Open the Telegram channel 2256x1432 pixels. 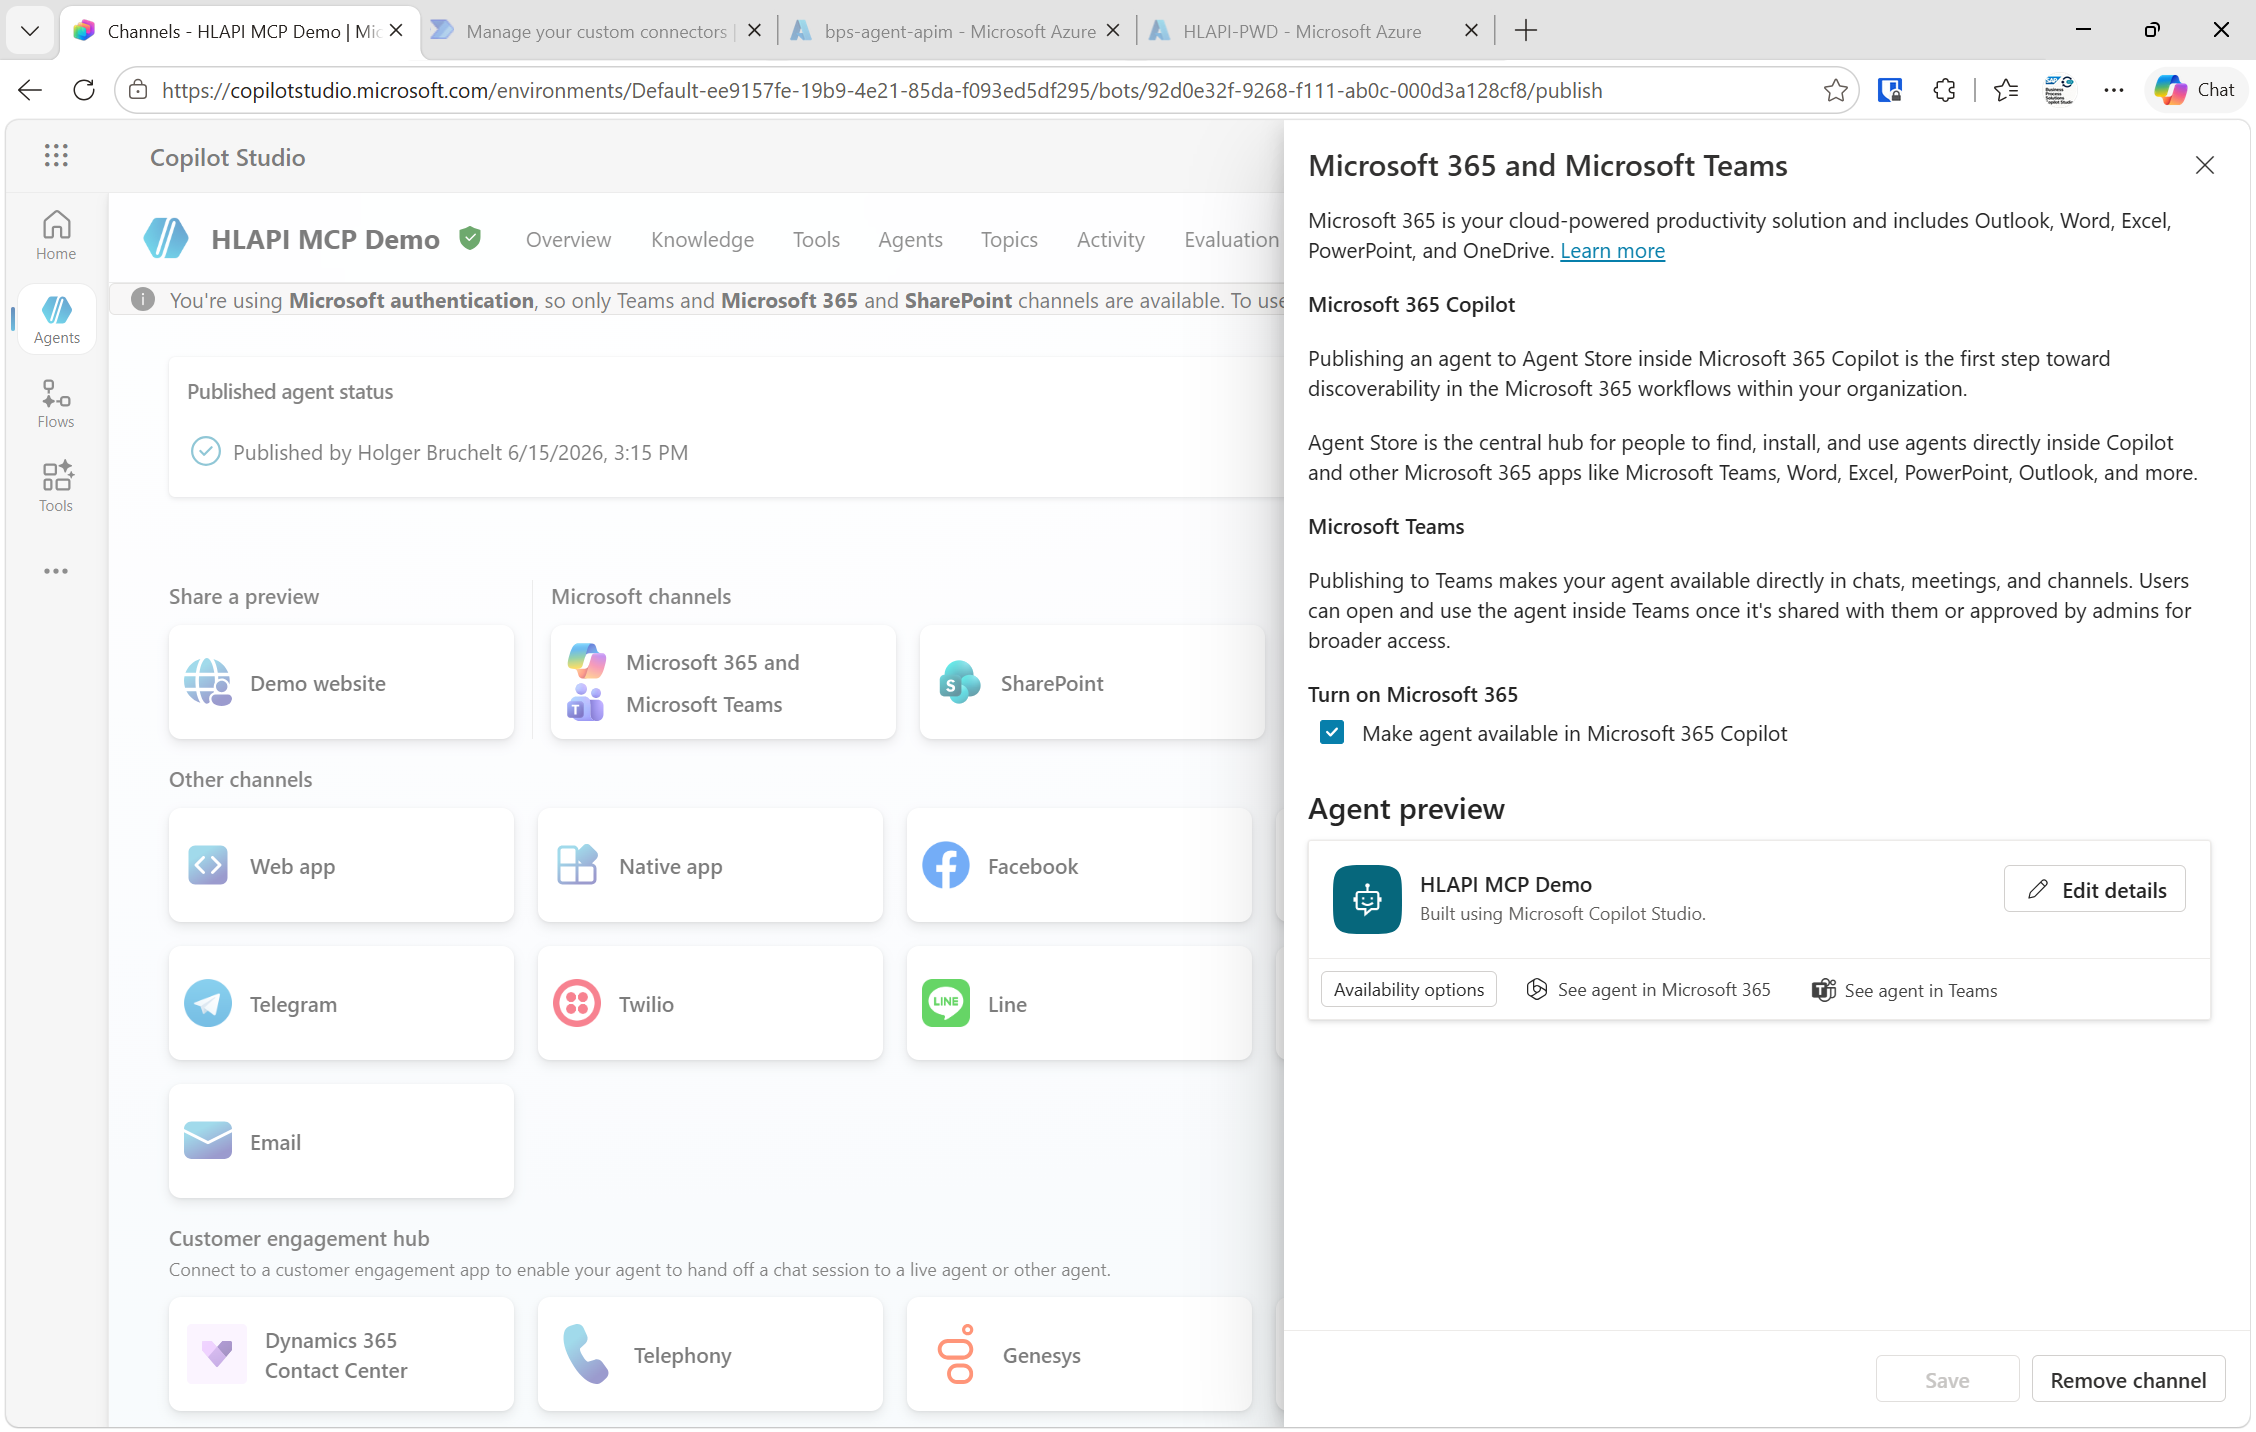341,1004
